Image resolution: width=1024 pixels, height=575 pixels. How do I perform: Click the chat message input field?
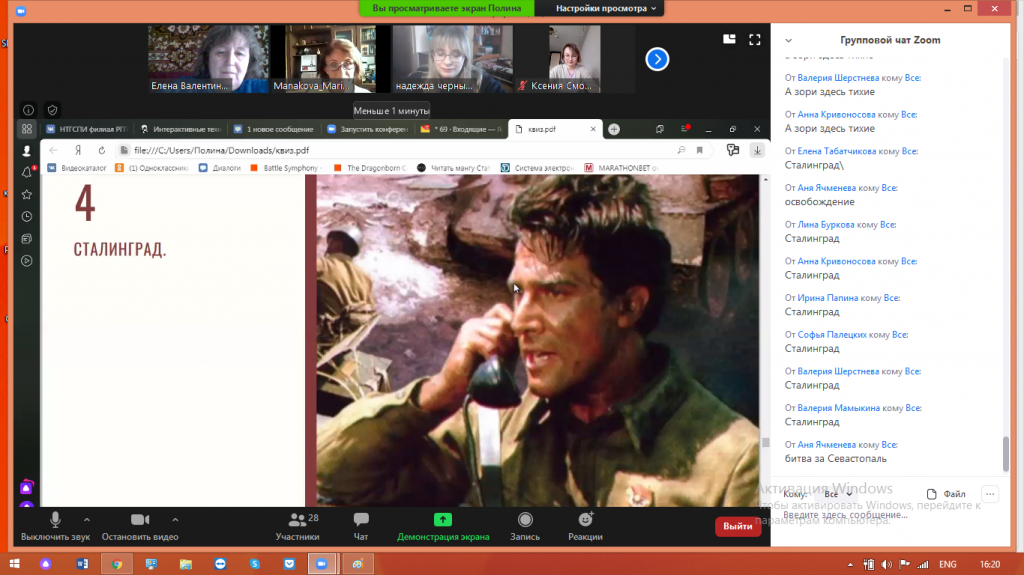880,516
